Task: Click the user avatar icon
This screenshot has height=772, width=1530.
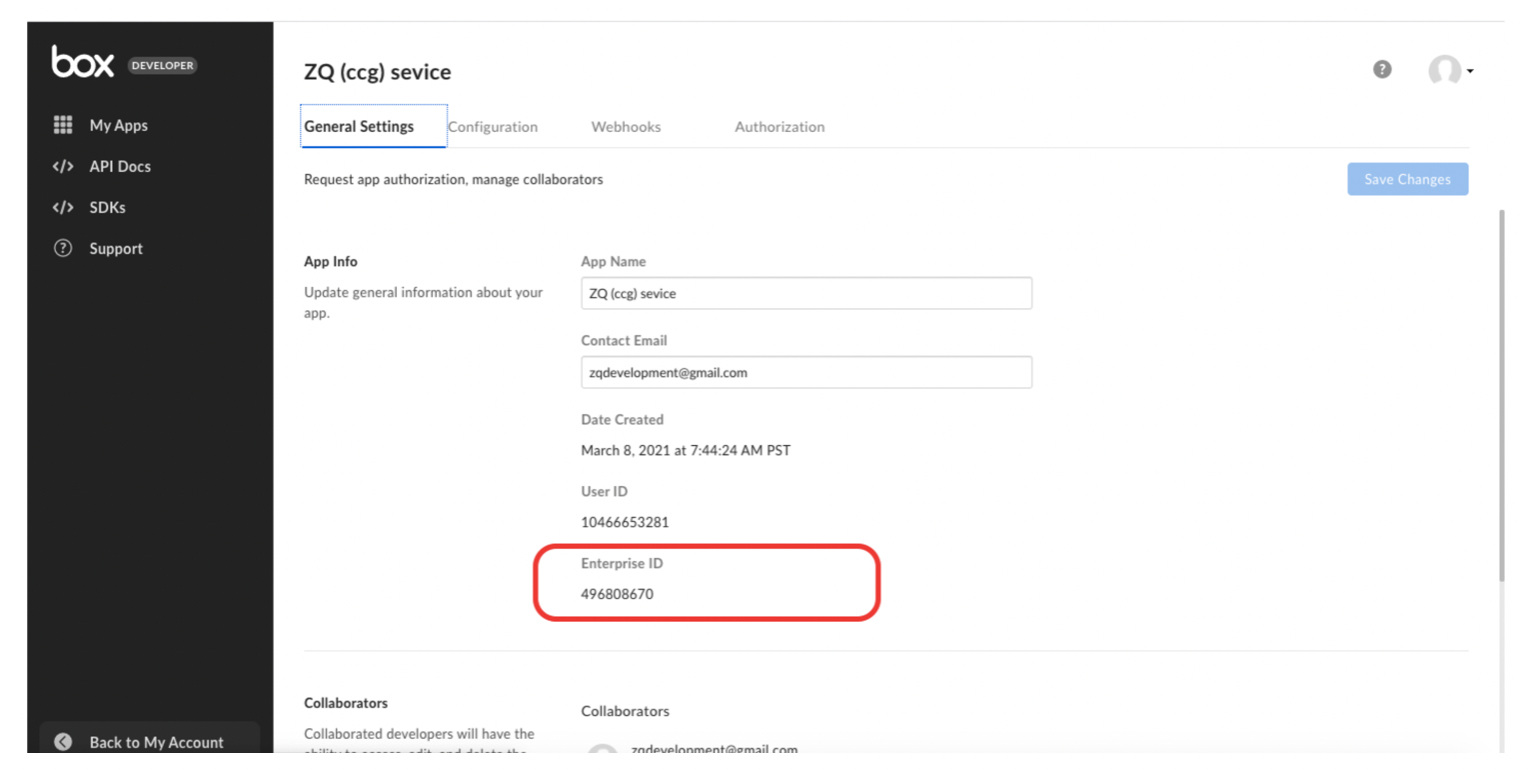Action: pos(1444,70)
